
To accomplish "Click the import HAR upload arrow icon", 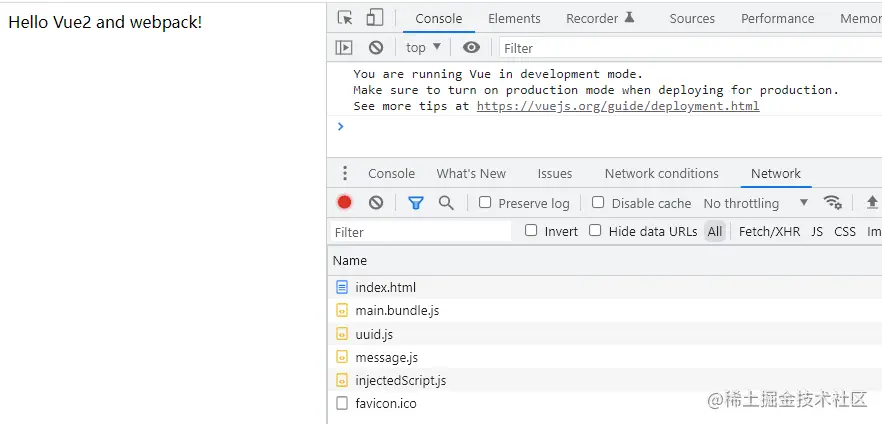I will point(872,202).
